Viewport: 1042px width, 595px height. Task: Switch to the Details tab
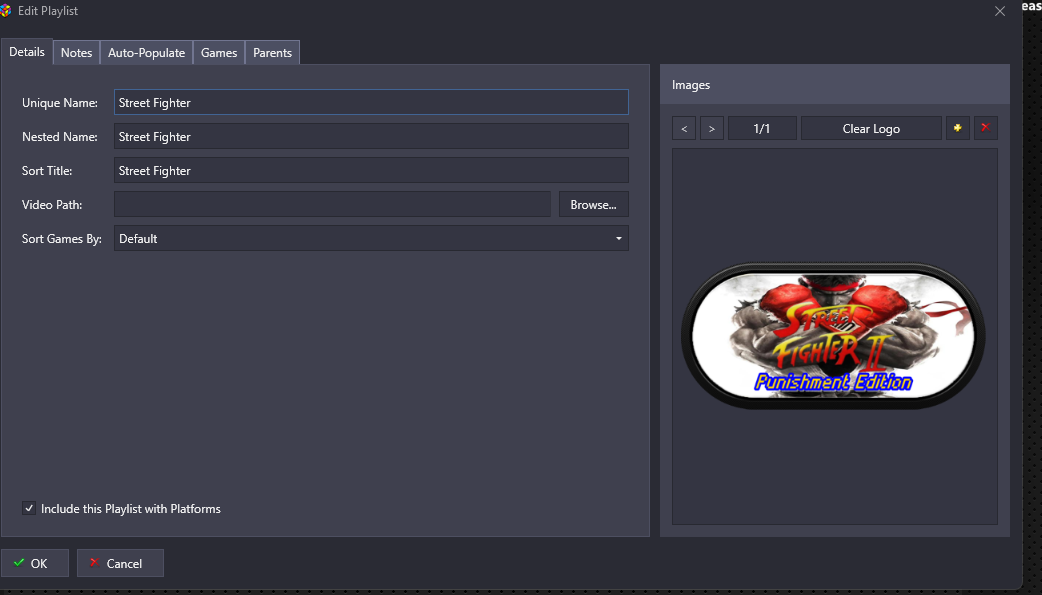click(27, 52)
